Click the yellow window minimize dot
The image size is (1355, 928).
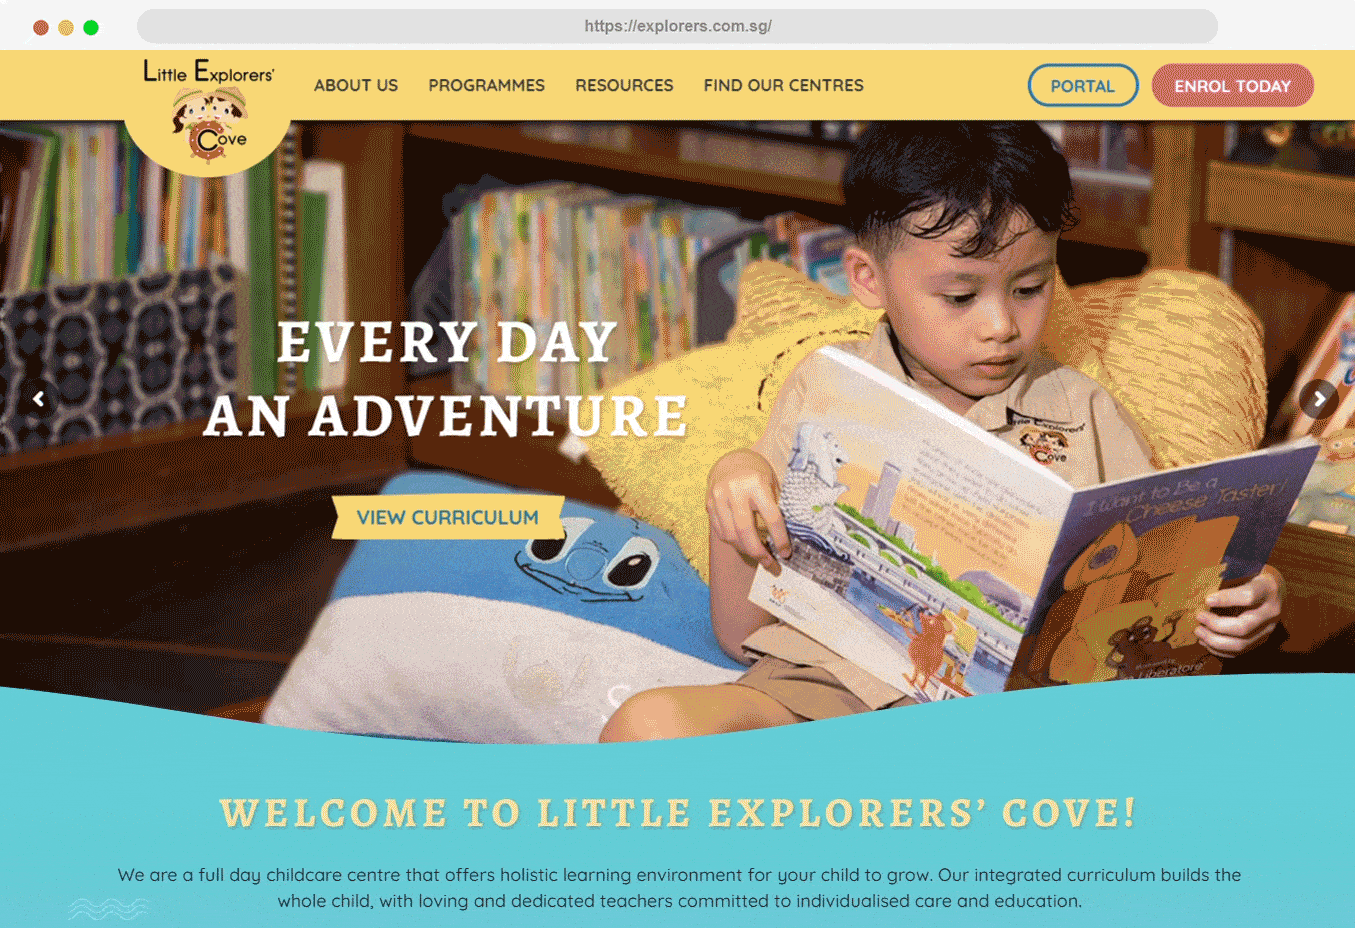66,27
